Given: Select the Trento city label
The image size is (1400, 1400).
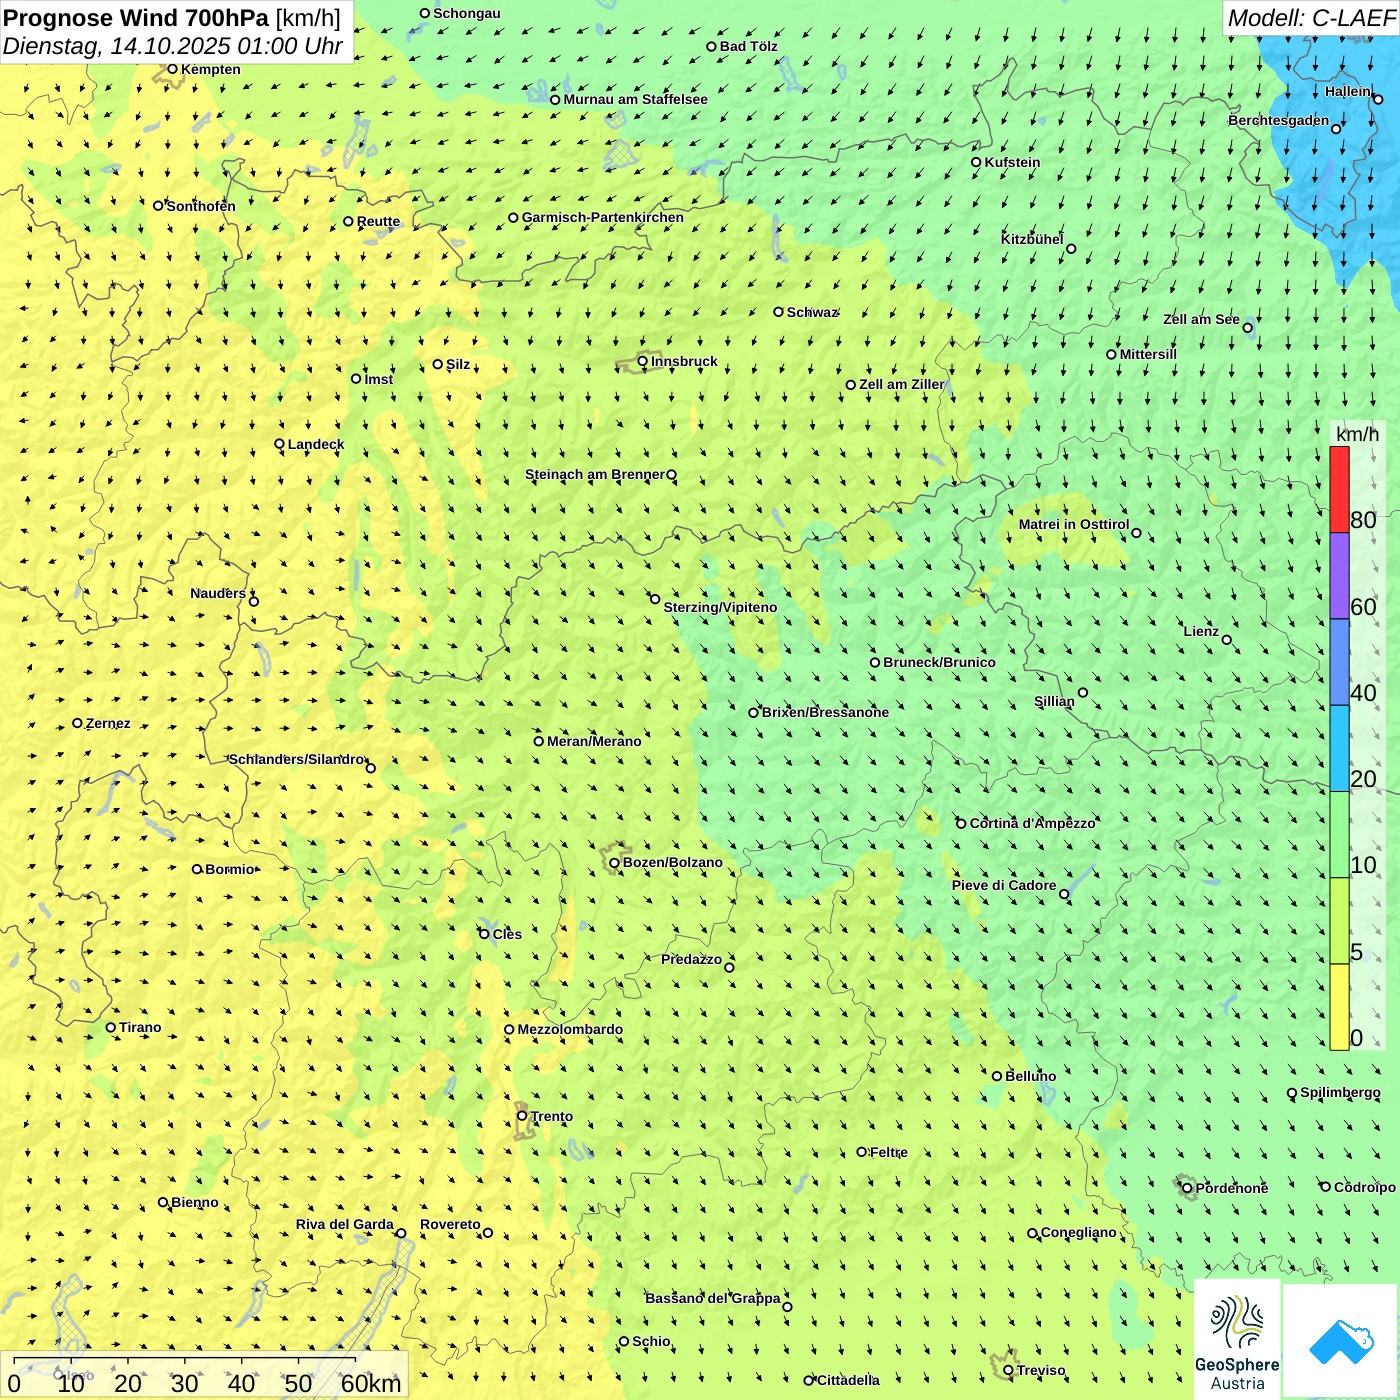Looking at the screenshot, I should (551, 1117).
